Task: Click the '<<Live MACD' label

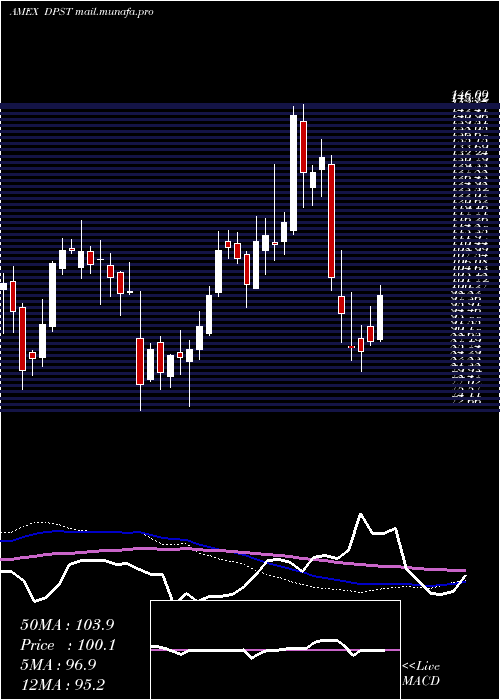Action: coord(421,673)
